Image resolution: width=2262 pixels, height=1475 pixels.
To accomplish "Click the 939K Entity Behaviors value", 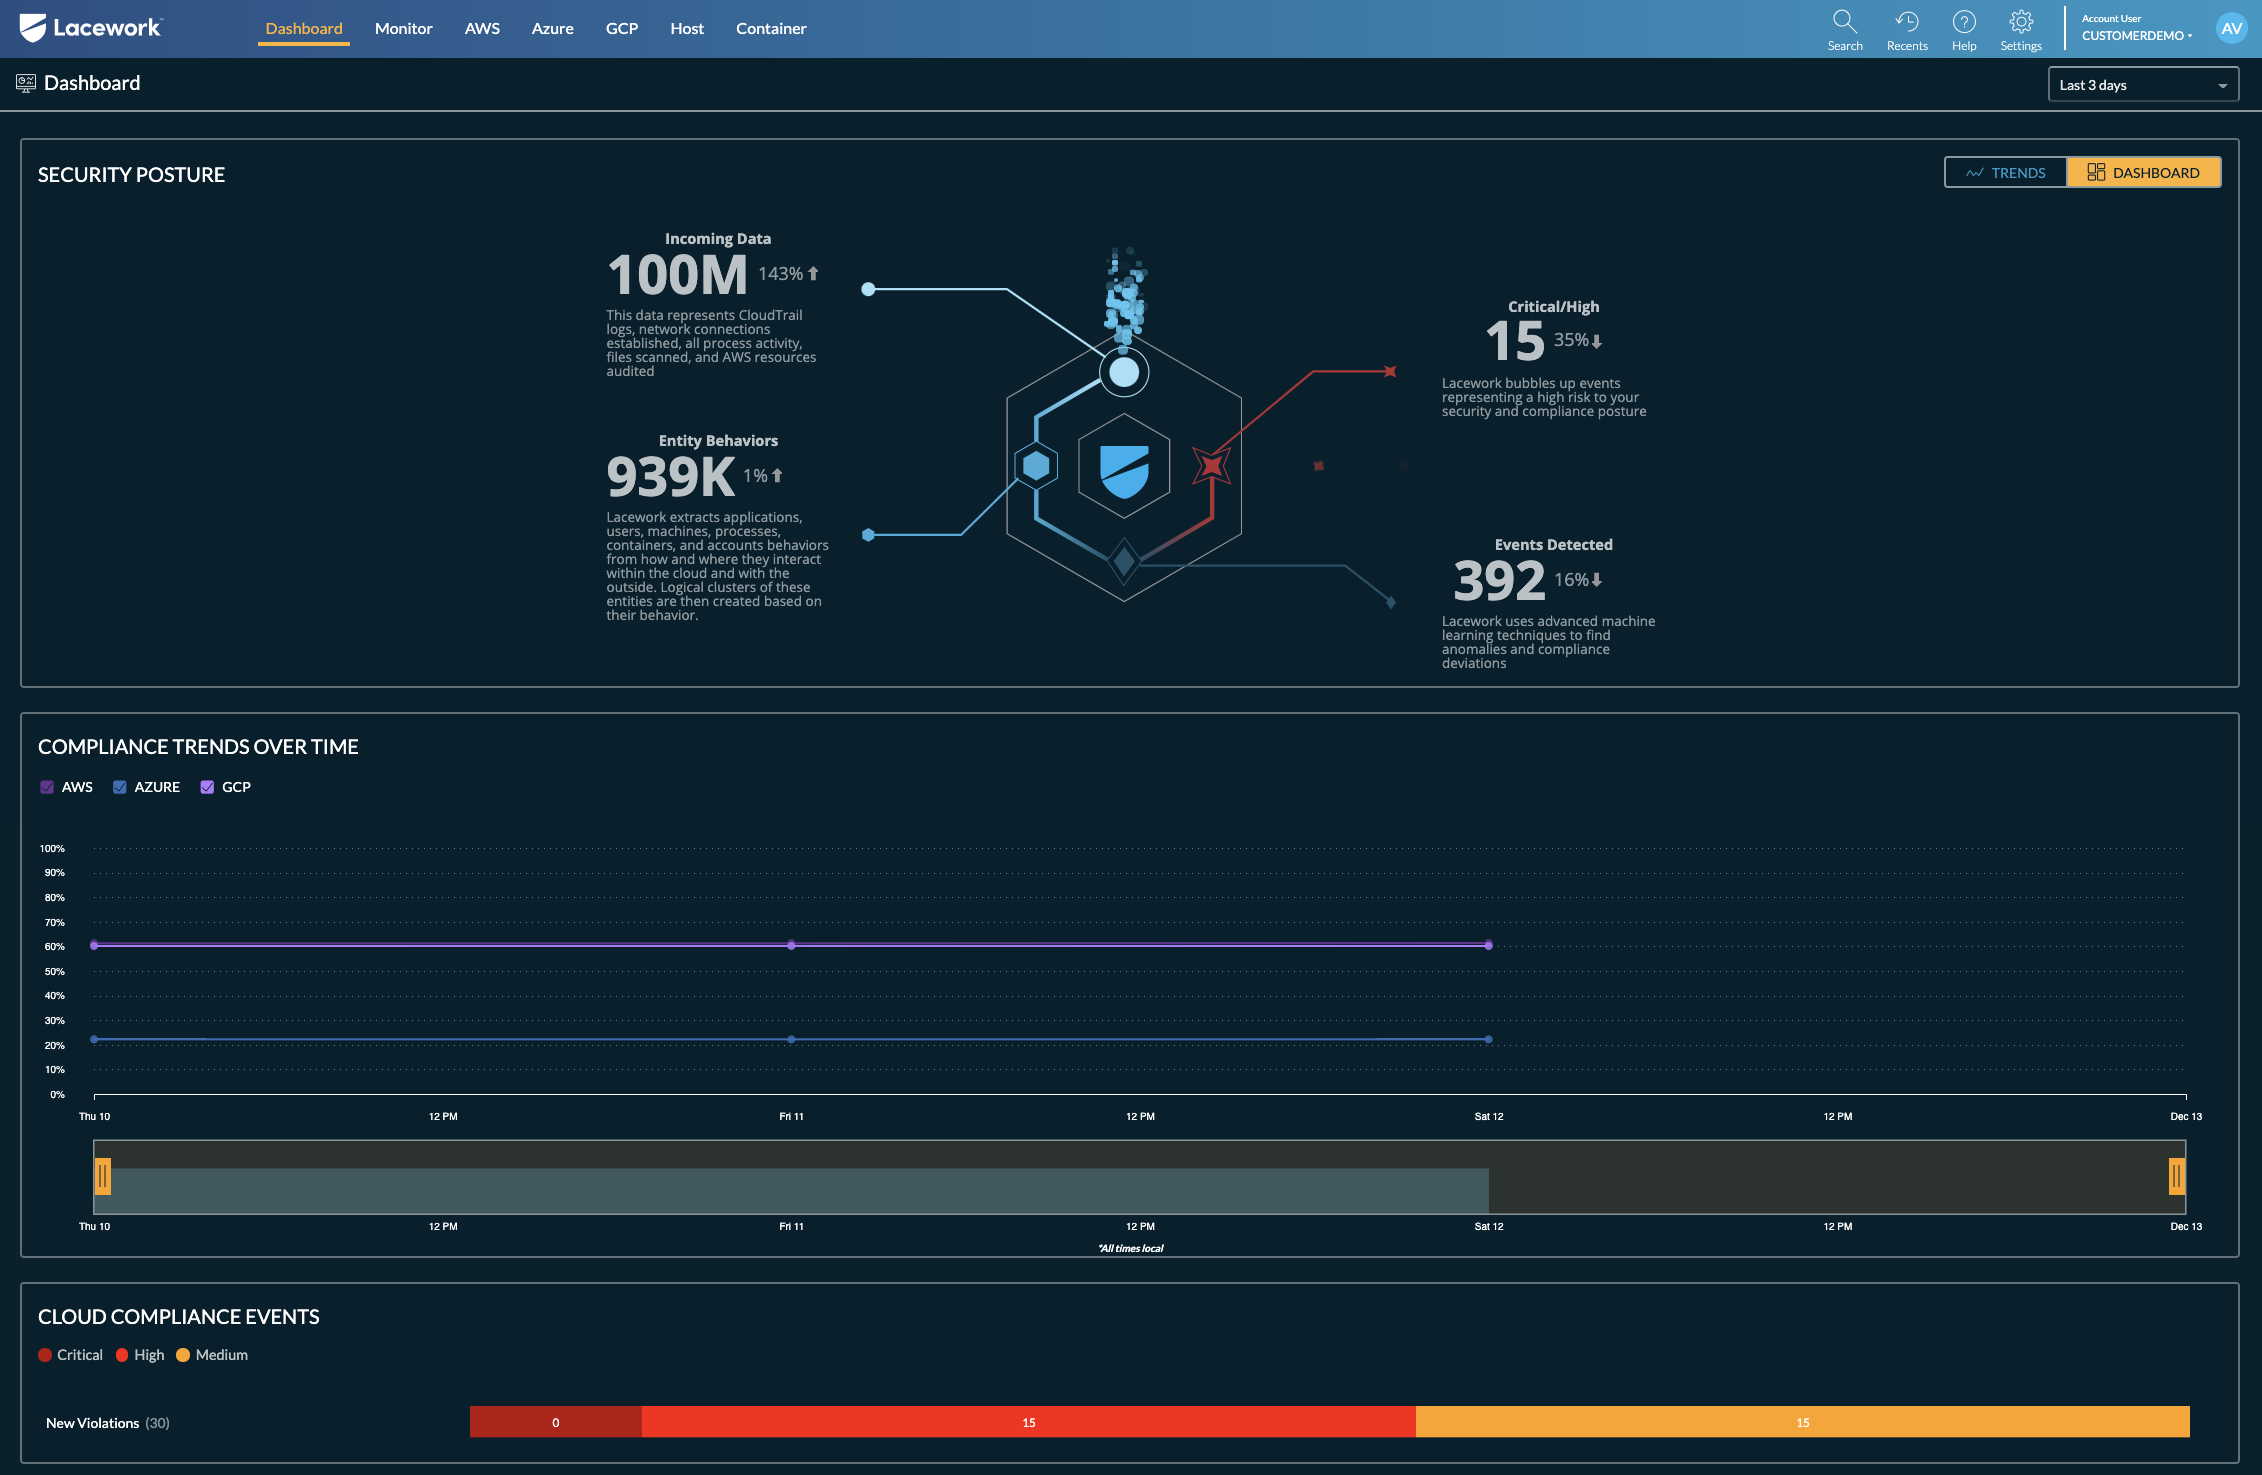I will [670, 477].
